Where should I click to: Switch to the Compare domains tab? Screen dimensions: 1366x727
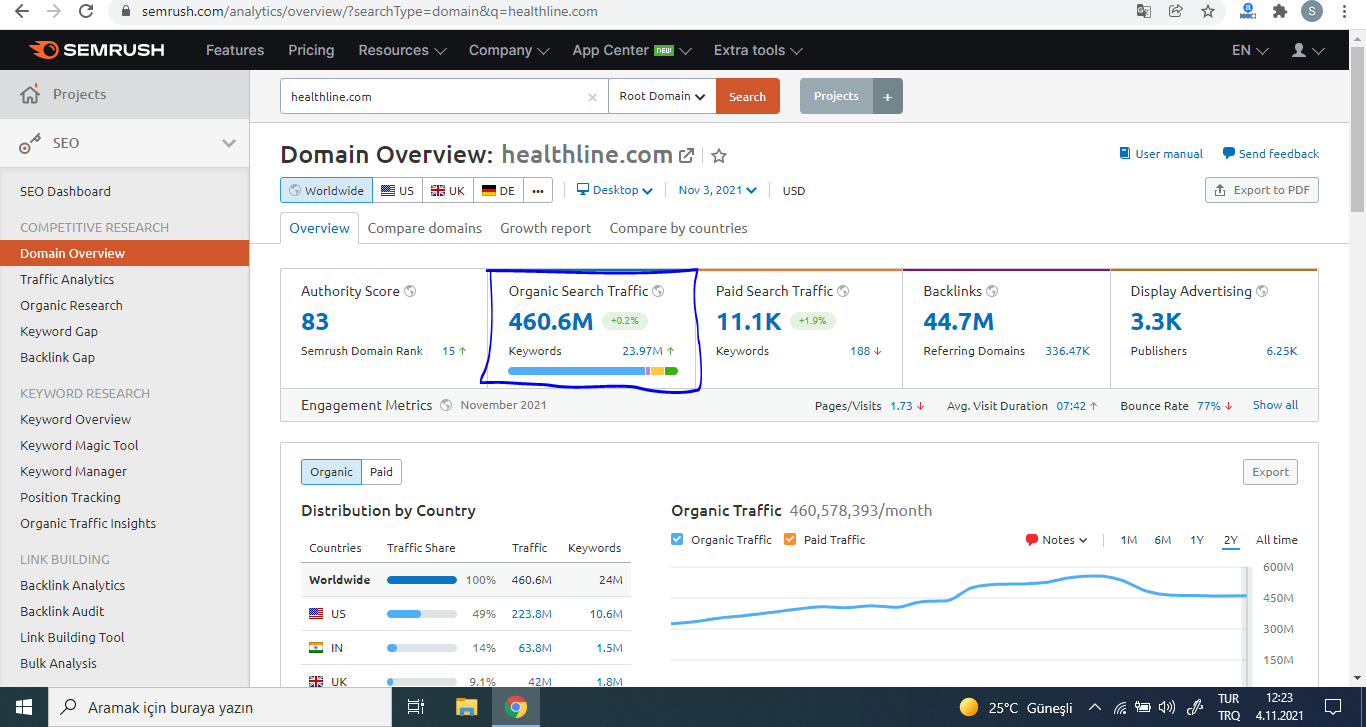(425, 228)
